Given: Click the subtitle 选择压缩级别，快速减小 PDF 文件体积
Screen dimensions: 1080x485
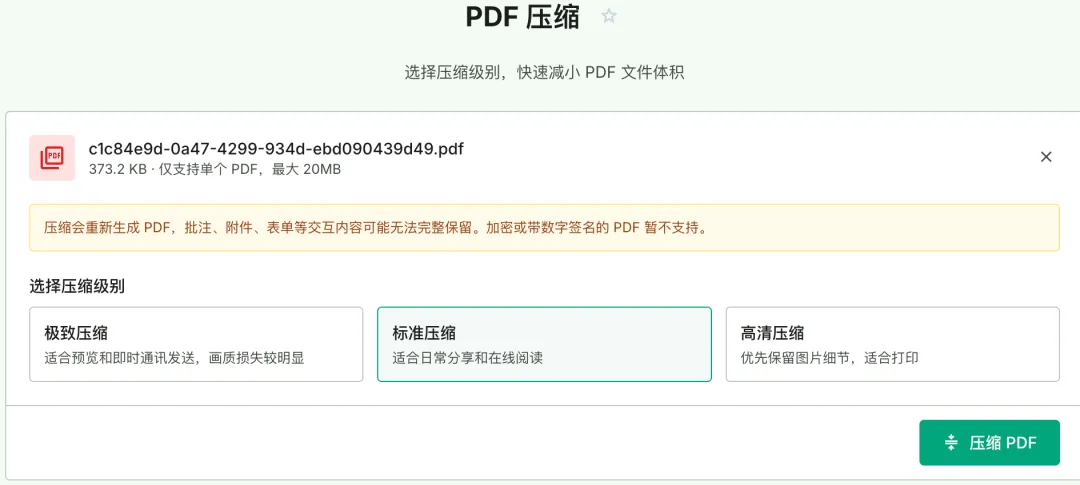Looking at the screenshot, I should click(544, 73).
